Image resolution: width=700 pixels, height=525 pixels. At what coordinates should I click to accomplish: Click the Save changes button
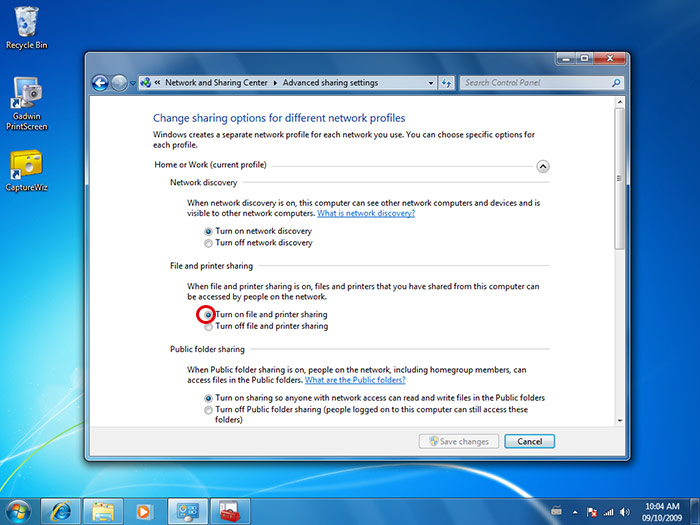459,442
